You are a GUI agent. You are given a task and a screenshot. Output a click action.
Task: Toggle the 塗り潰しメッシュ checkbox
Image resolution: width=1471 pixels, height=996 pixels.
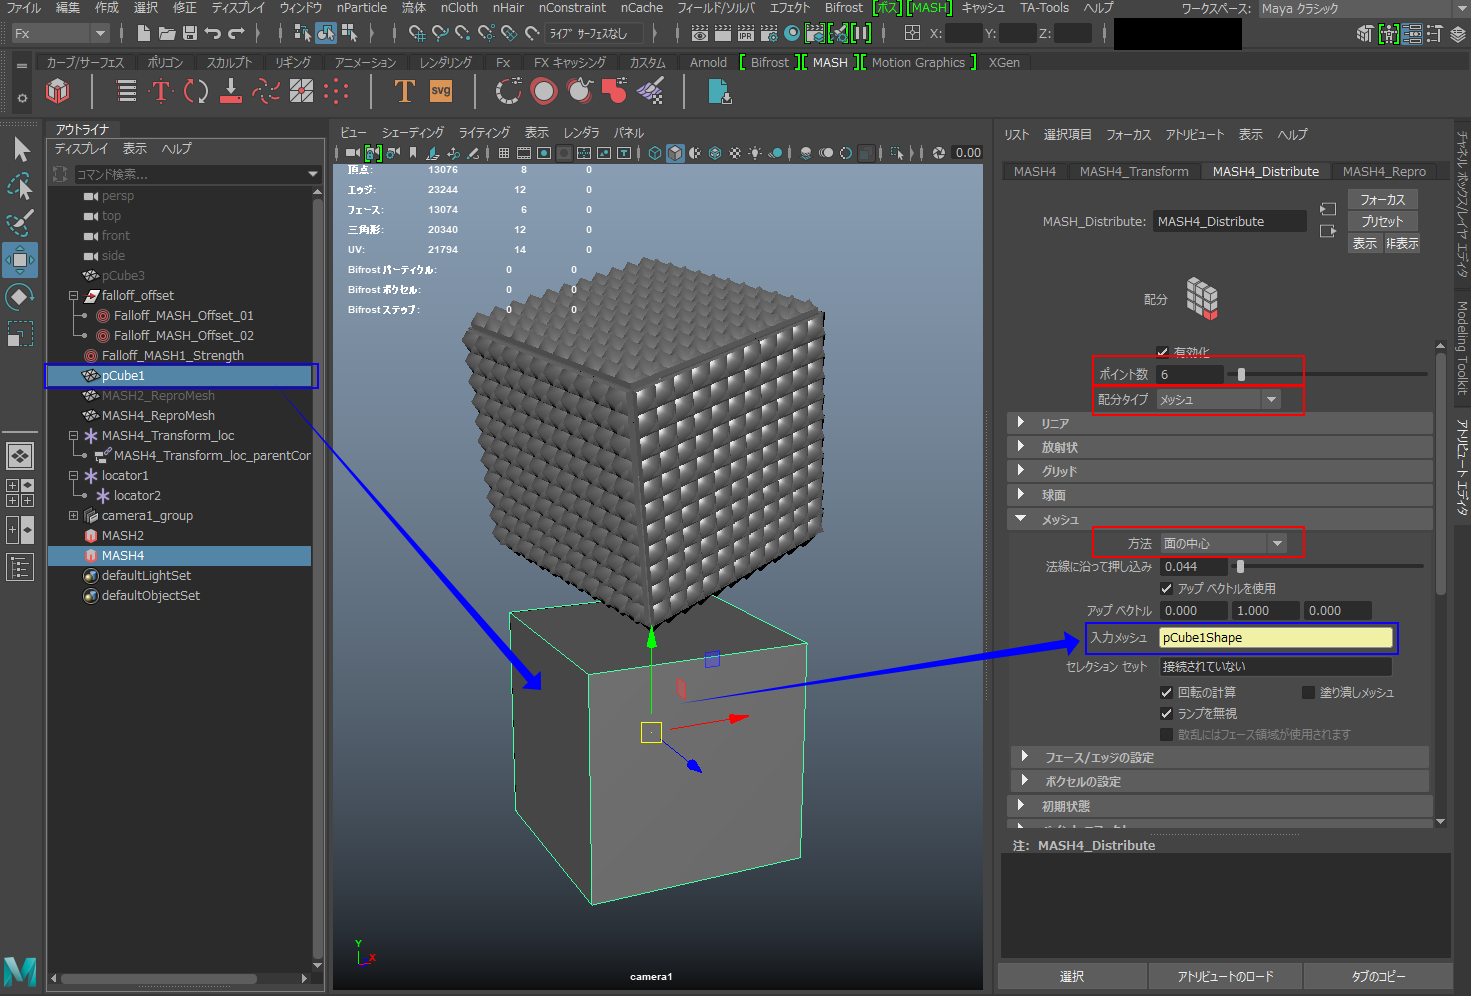pyautogui.click(x=1308, y=692)
